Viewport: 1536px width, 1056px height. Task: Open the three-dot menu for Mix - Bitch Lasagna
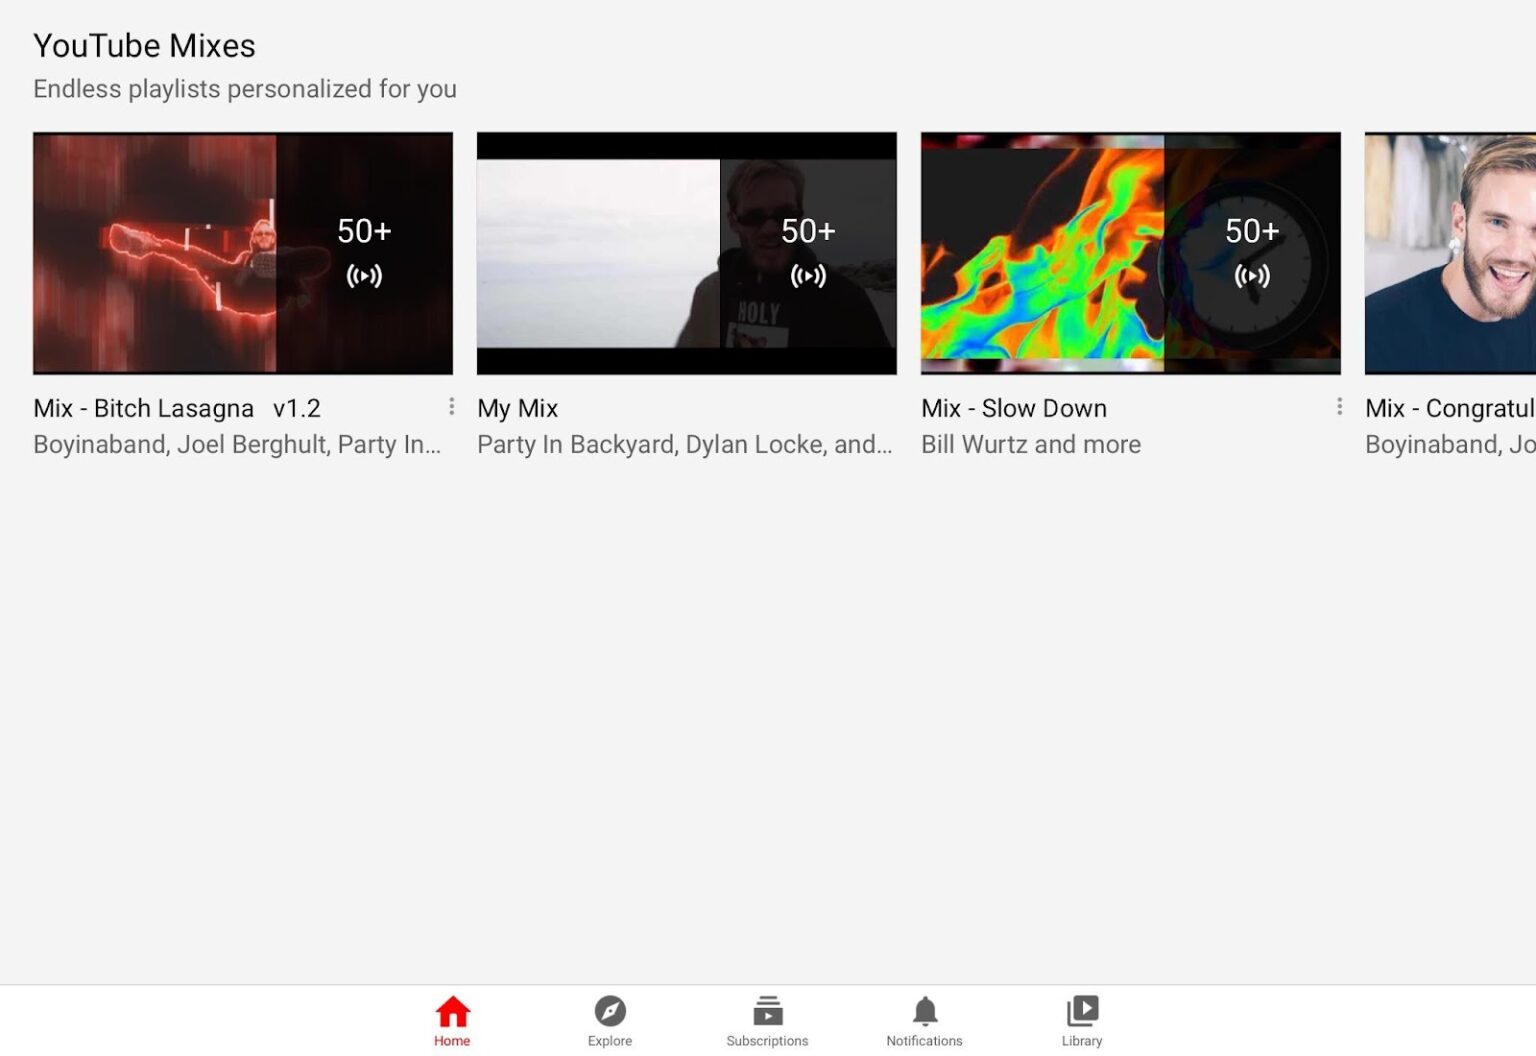tap(451, 407)
